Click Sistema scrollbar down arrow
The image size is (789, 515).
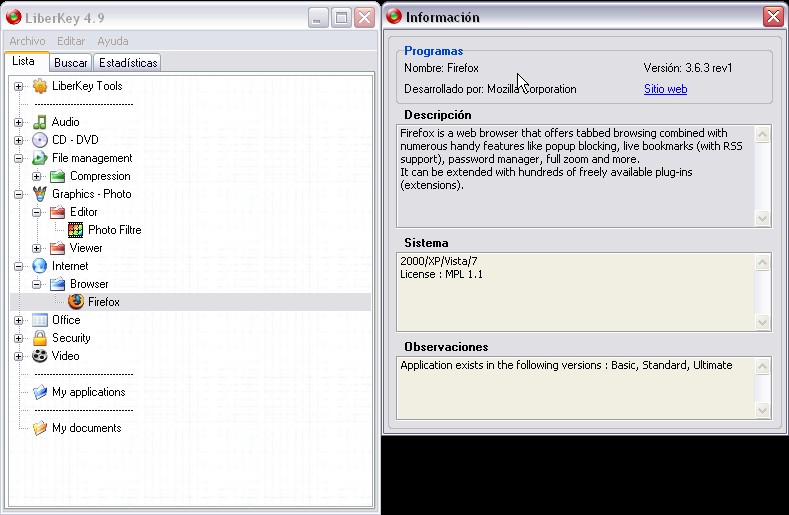(762, 322)
